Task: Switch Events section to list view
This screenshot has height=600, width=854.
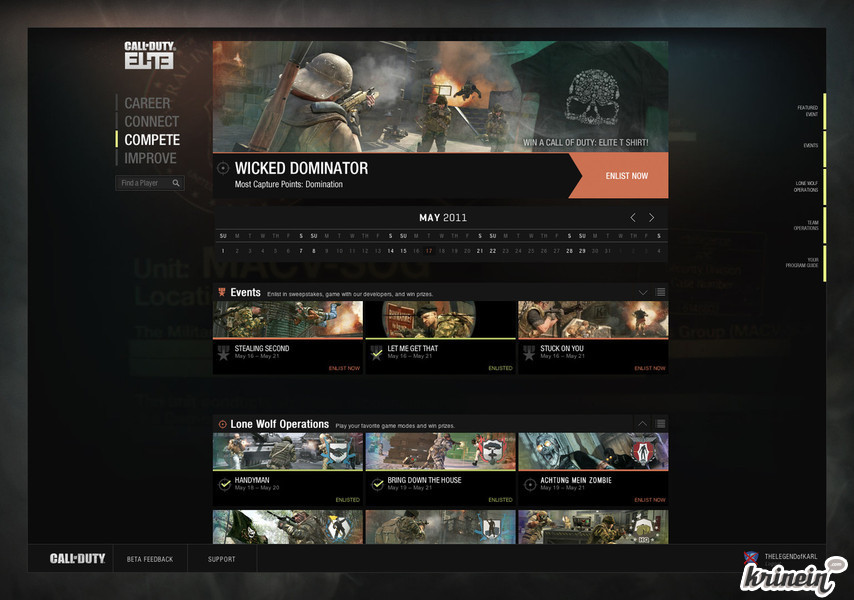Action: 660,293
